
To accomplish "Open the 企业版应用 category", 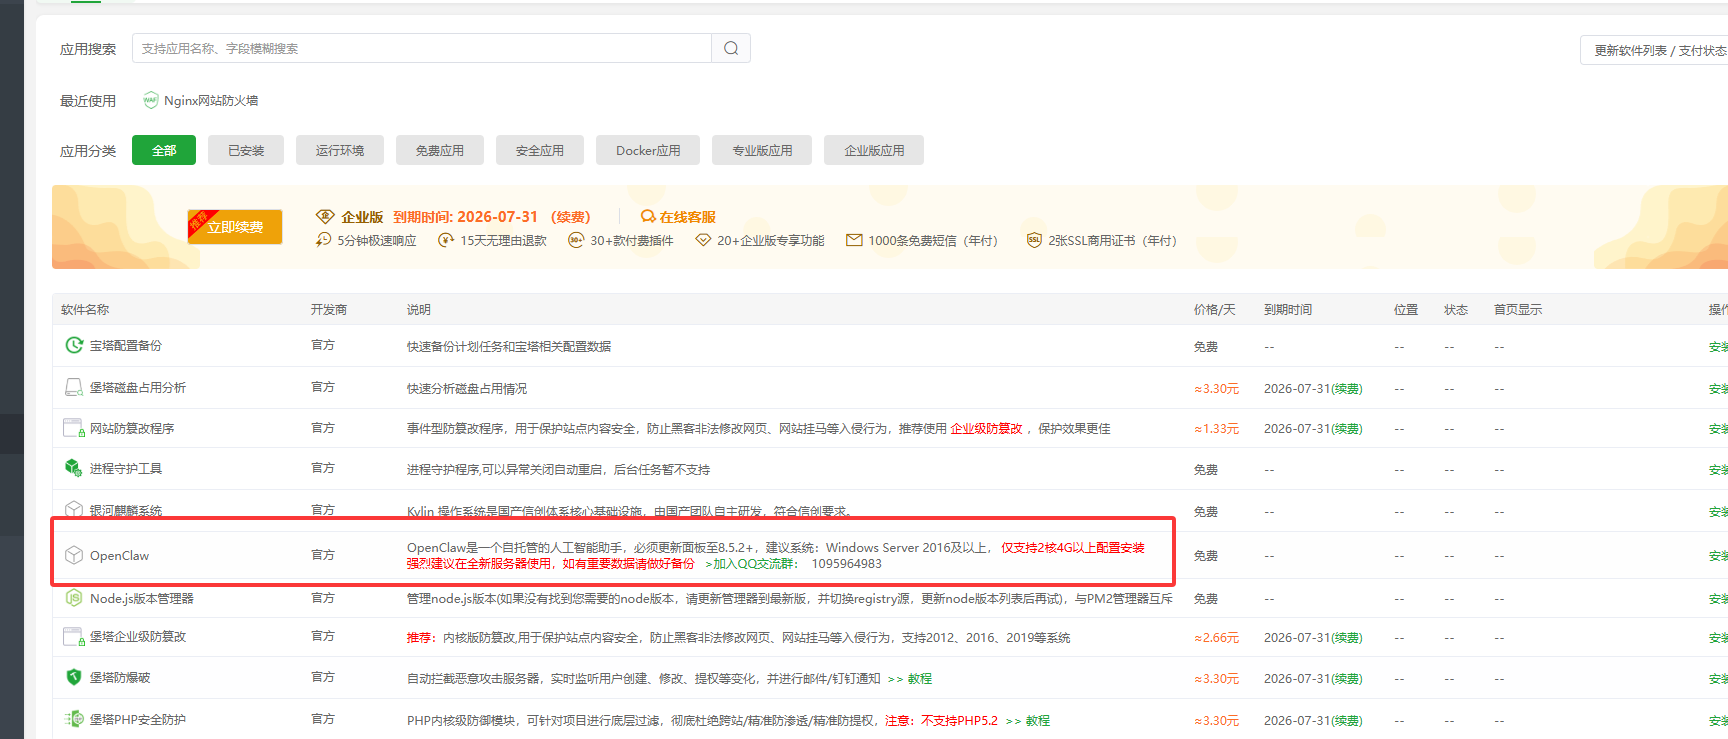I will 874,151.
